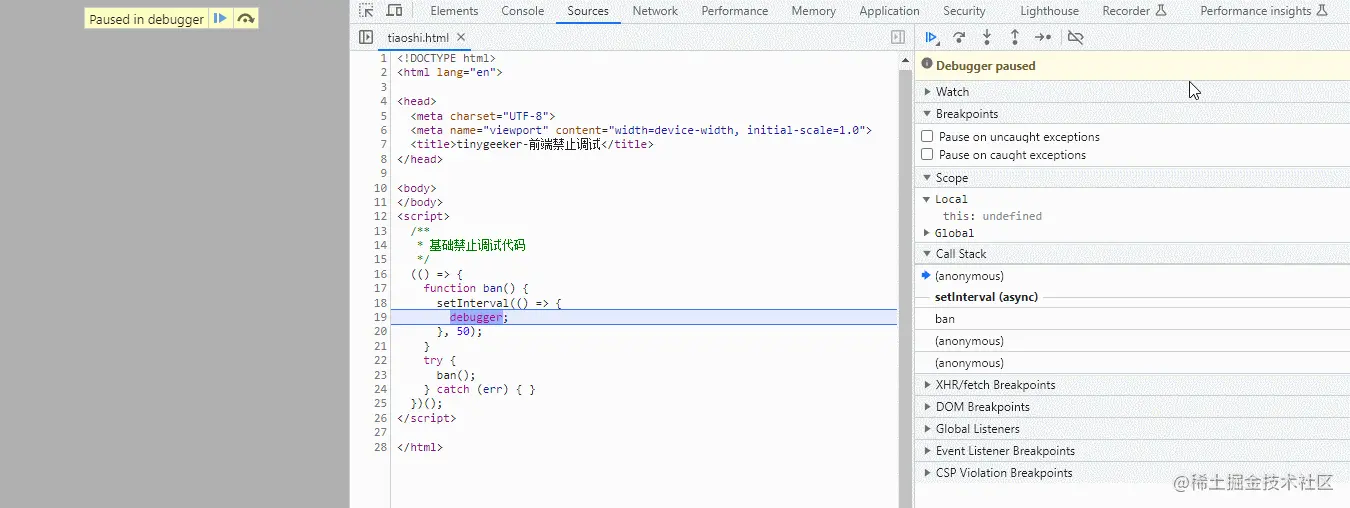This screenshot has width=1350, height=508.
Task: Click 'this: undefined' scope entry
Action: (x=992, y=216)
